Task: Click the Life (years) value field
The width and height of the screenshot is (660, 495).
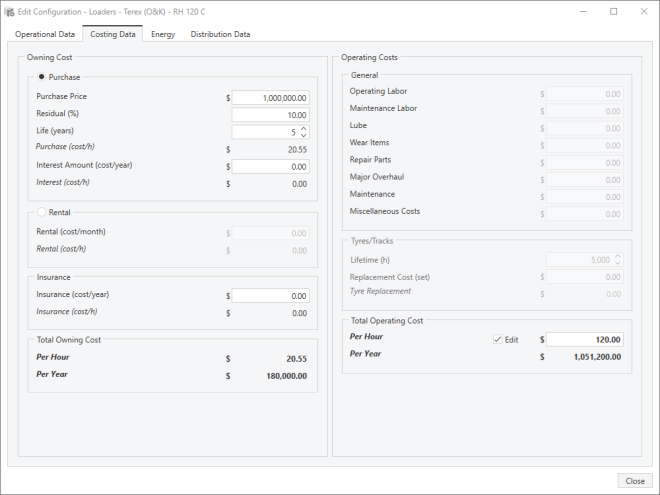Action: coord(264,132)
